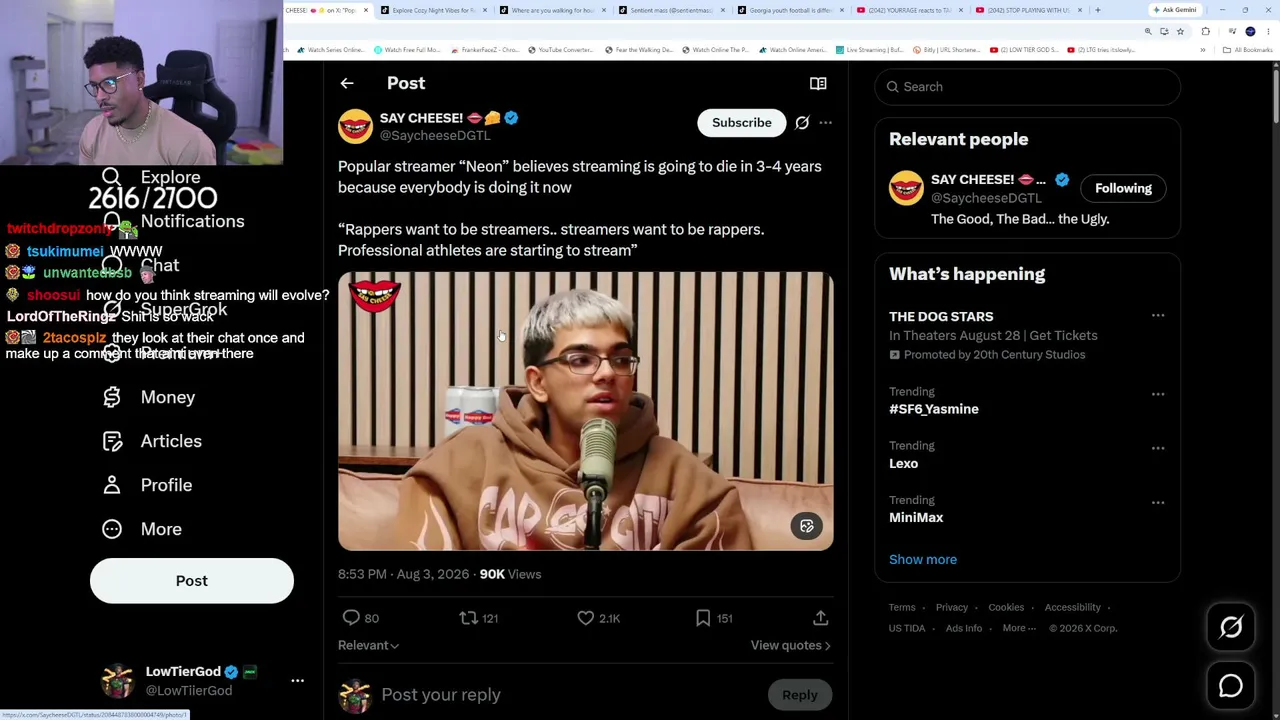1280x720 pixels.
Task: Open the messages chat bubble at bottom right
Action: click(1231, 686)
